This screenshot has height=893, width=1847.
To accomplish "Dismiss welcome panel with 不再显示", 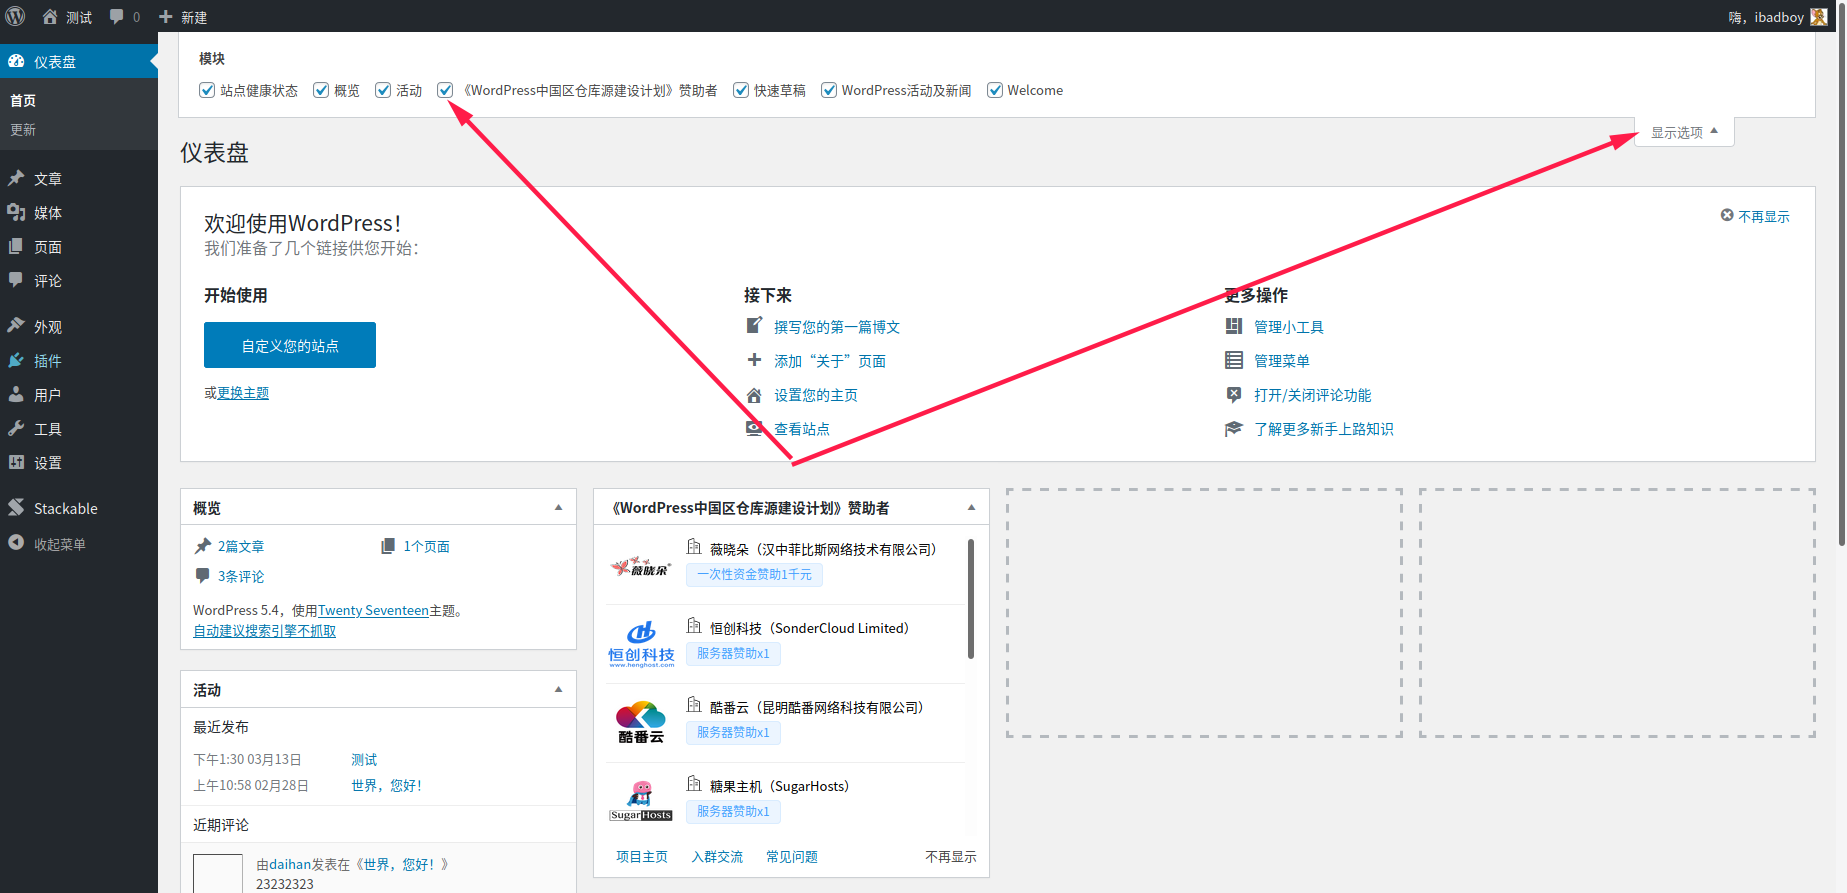I will tap(1755, 216).
